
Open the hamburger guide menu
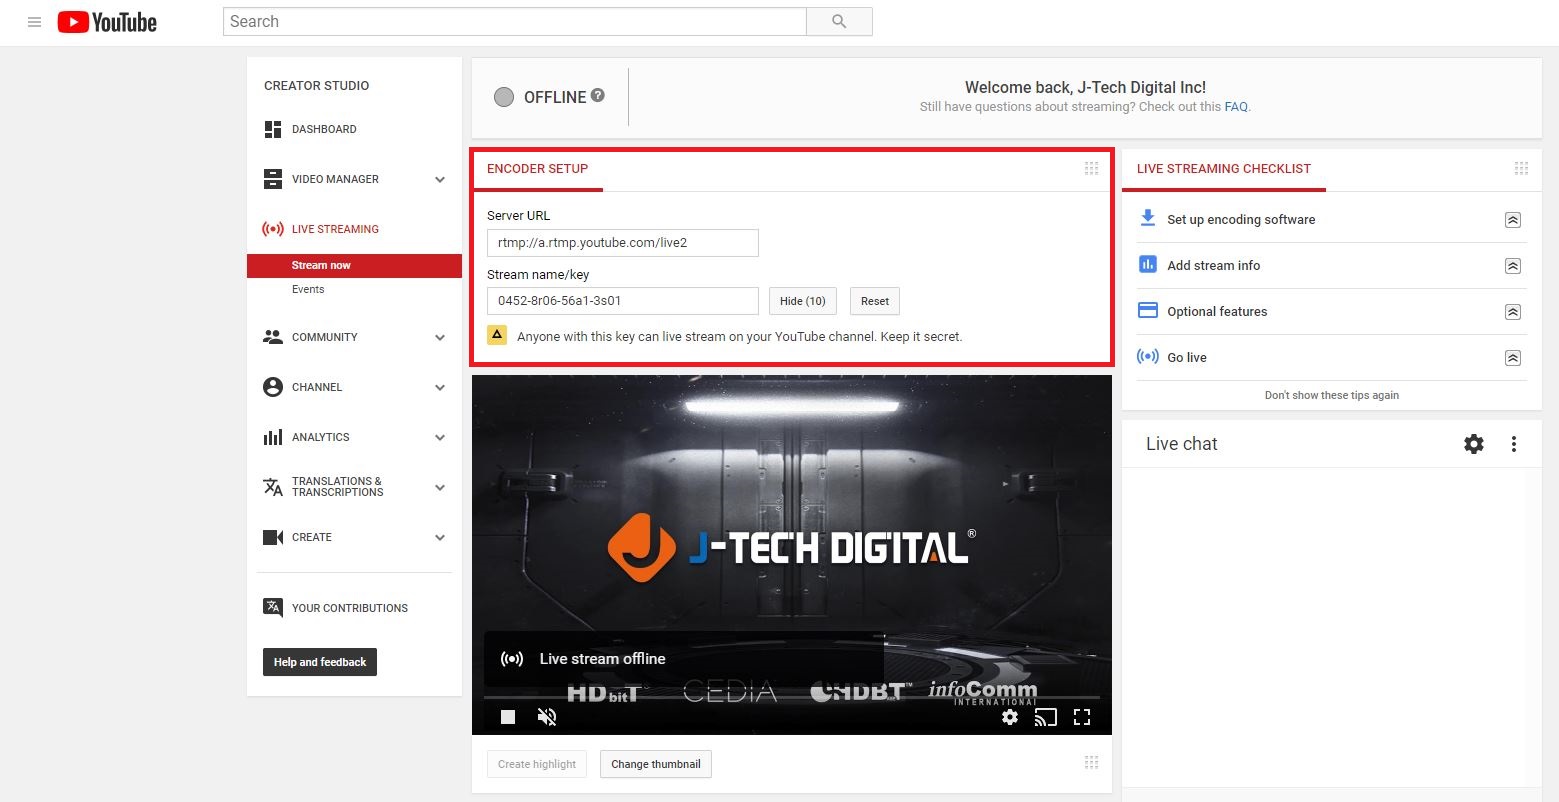(34, 21)
